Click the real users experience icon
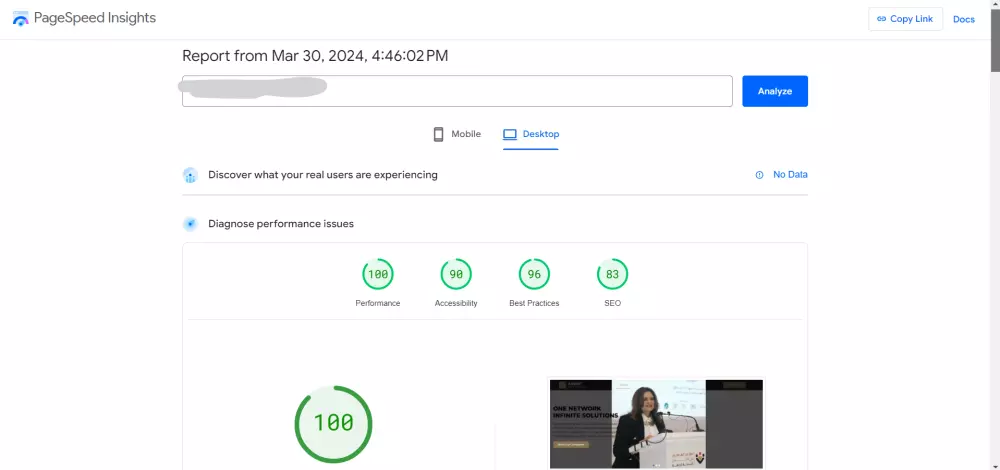 tap(190, 175)
